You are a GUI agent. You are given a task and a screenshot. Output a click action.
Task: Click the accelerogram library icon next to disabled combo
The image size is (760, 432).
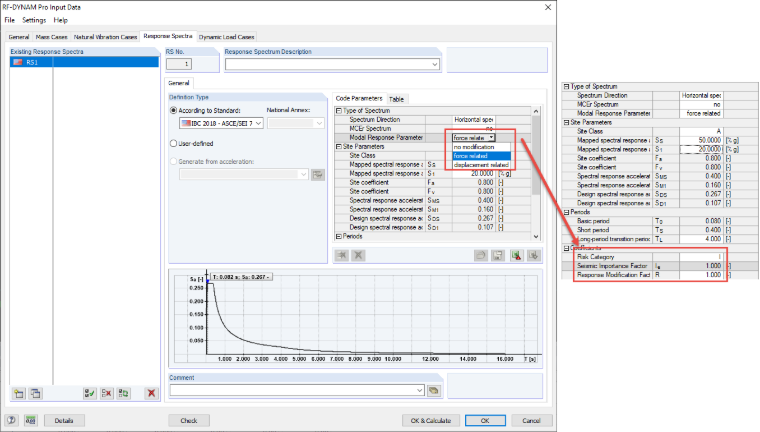point(318,175)
